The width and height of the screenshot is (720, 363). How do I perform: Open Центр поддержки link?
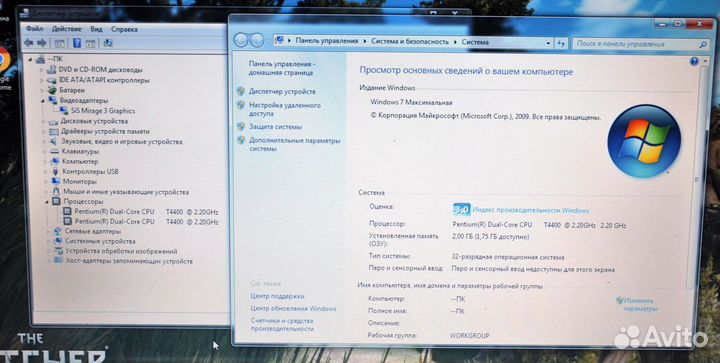(x=277, y=296)
